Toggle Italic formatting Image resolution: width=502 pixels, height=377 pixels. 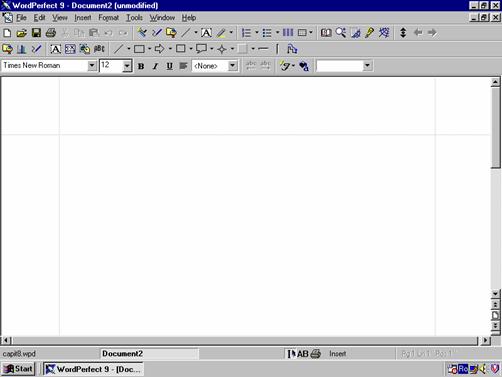click(x=155, y=66)
